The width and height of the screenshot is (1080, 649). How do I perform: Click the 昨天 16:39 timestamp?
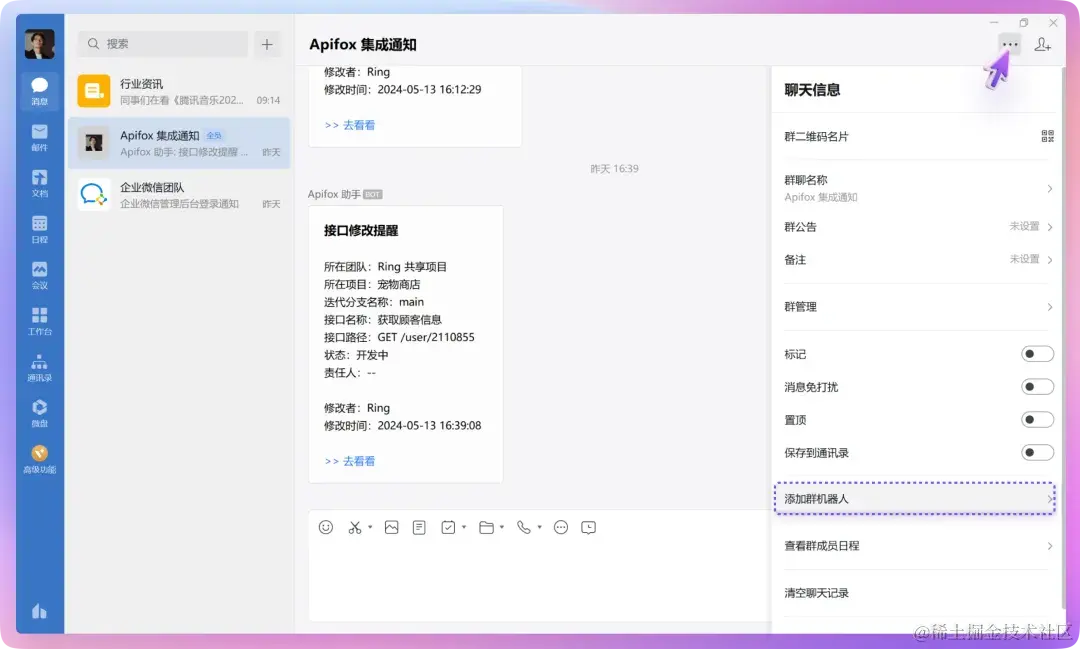(x=614, y=169)
